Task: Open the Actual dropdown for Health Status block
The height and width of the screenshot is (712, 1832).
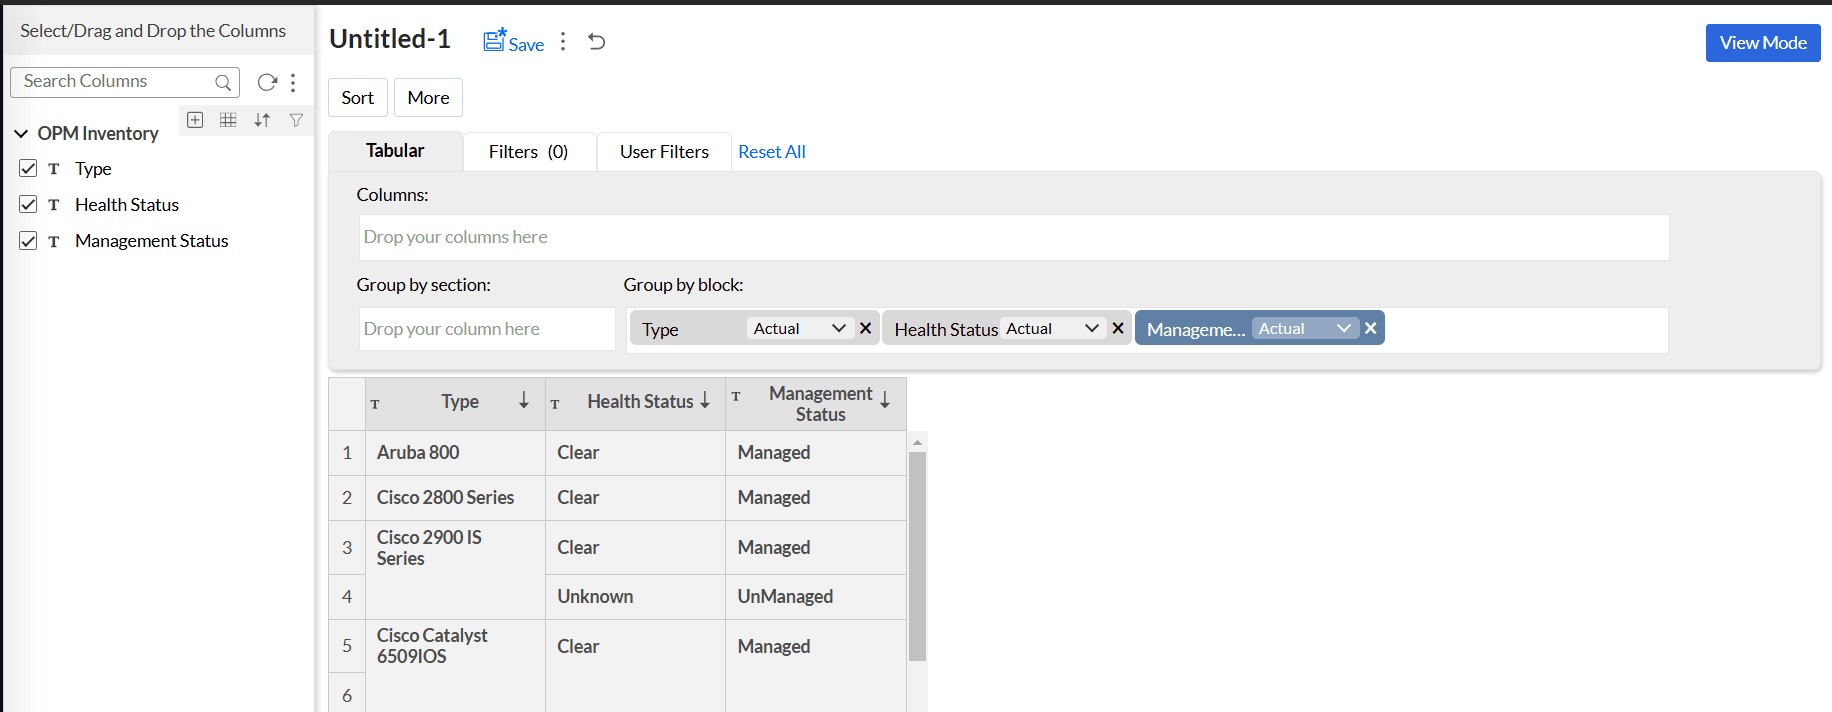Action: pyautogui.click(x=1053, y=328)
